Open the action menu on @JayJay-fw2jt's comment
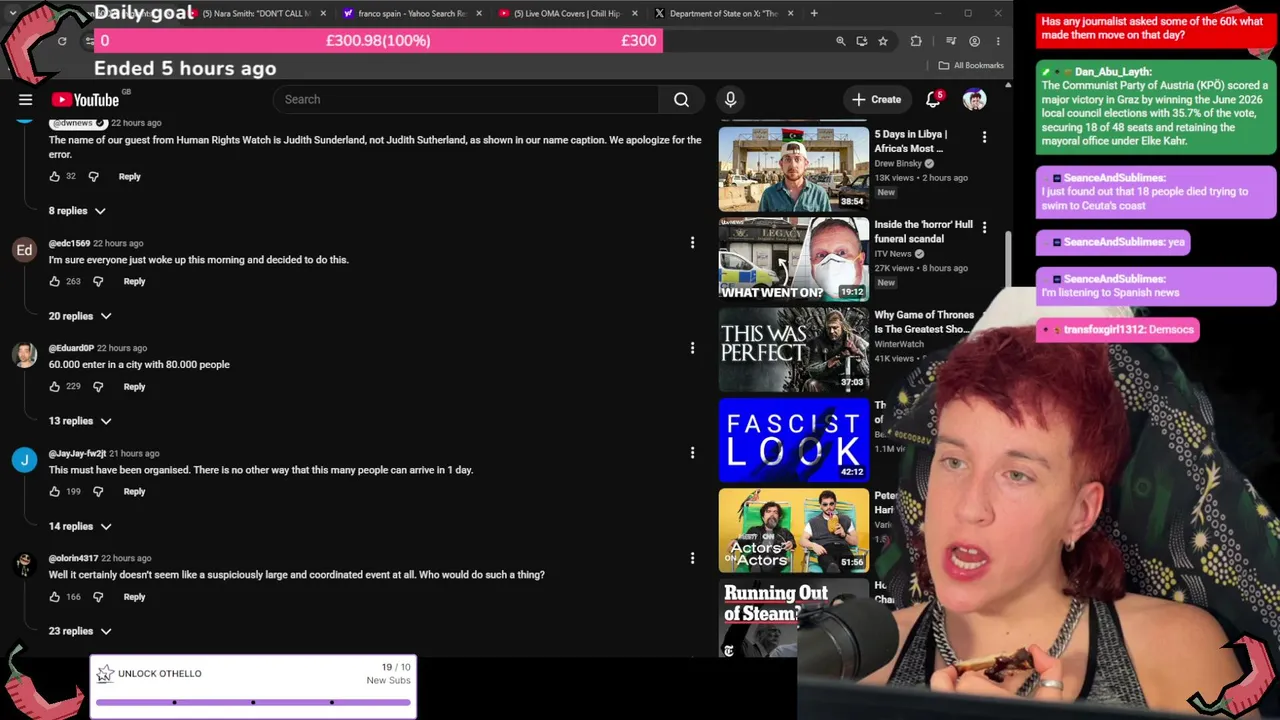 tap(692, 453)
